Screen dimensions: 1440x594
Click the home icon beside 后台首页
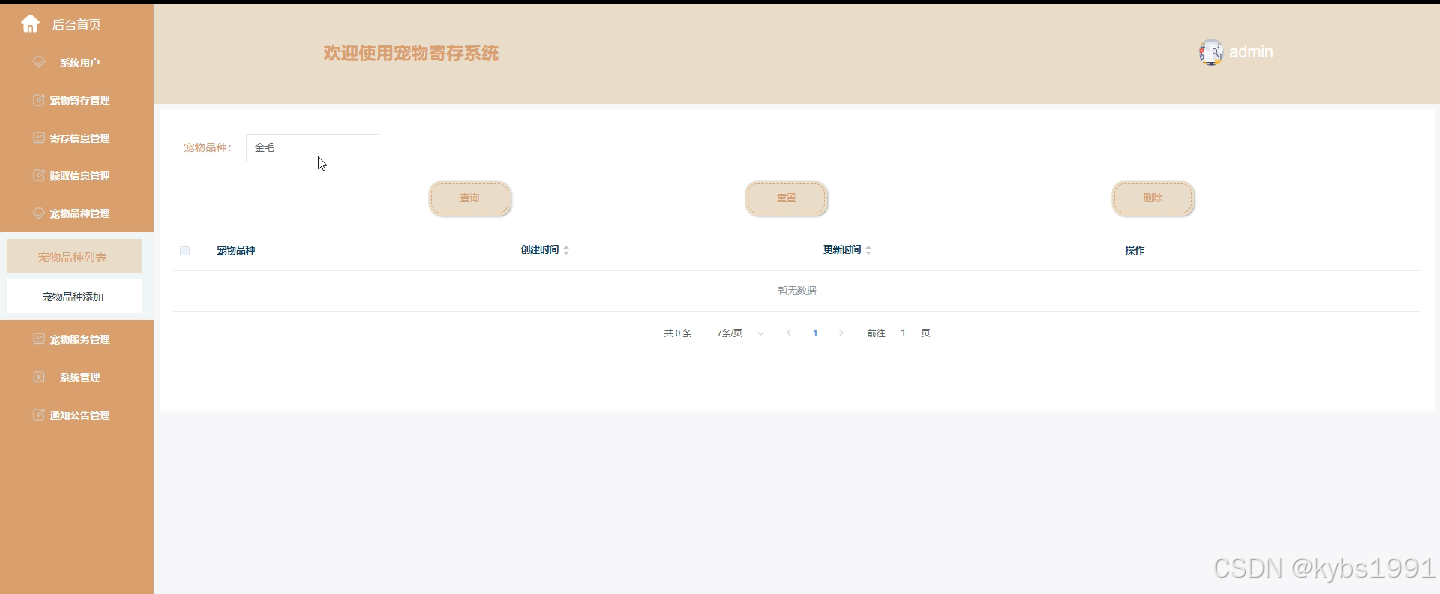click(x=30, y=24)
